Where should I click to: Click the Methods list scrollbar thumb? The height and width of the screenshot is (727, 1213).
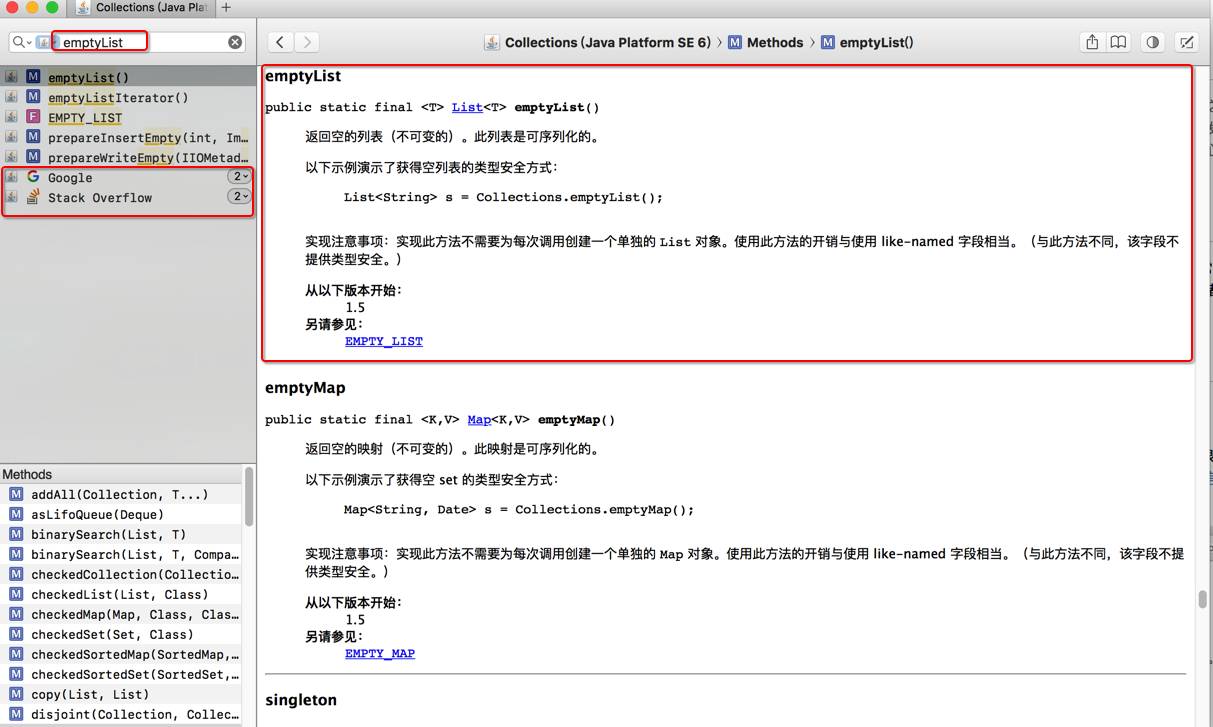pos(249,496)
